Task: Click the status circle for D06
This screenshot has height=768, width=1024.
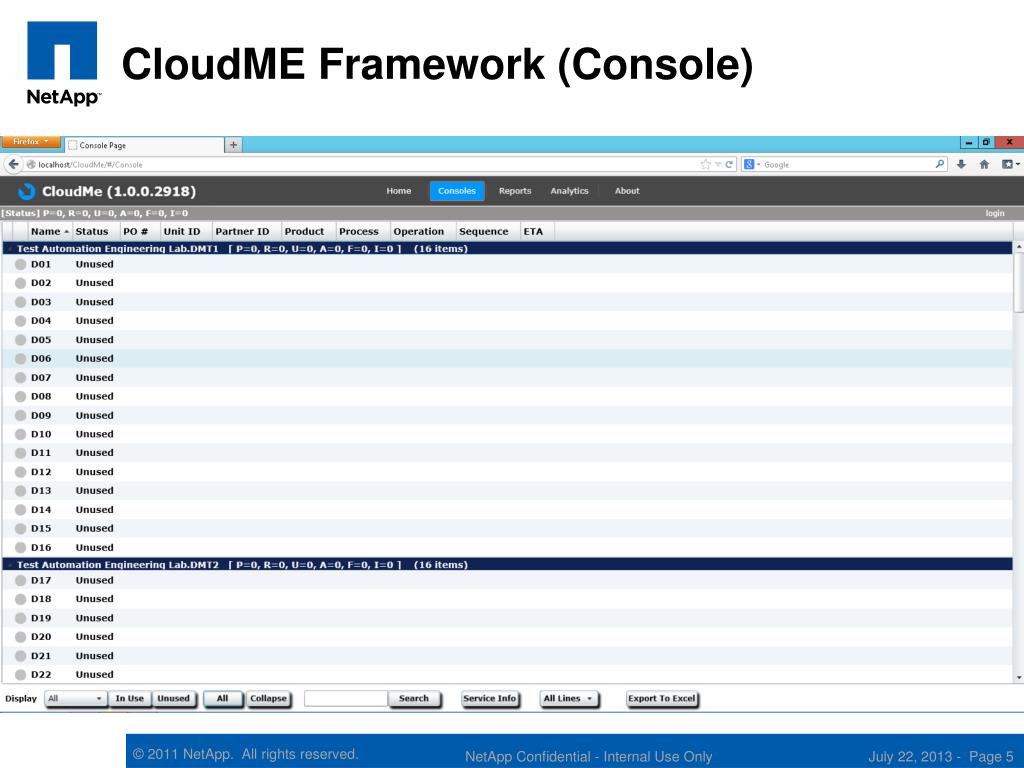Action: [20, 359]
